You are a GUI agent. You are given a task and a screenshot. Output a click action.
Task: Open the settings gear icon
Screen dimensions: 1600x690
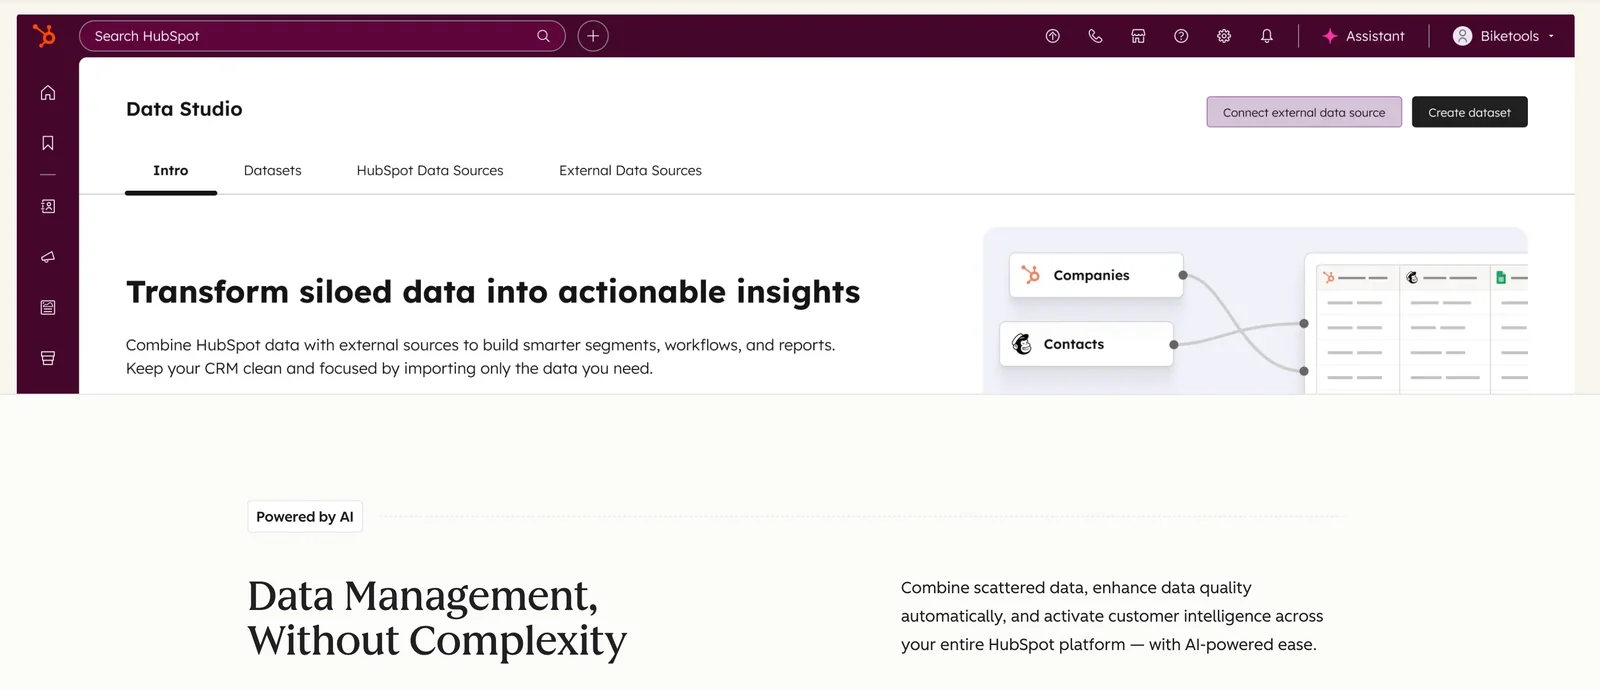[x=1224, y=36]
